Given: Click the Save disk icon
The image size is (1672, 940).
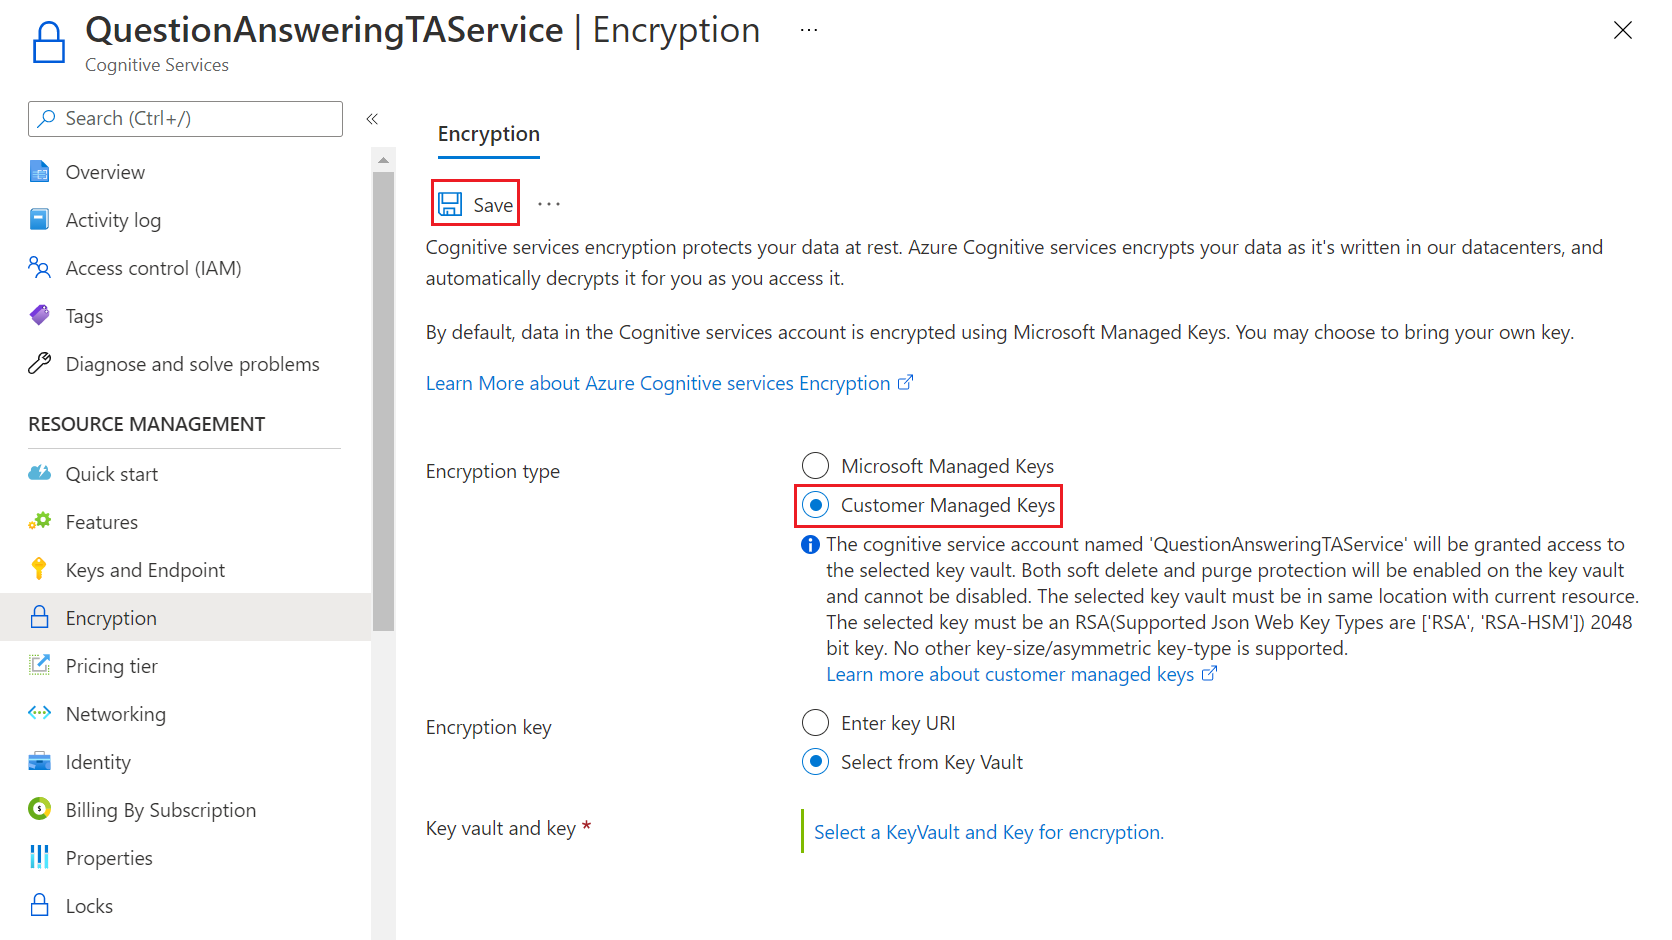Looking at the screenshot, I should click(451, 204).
